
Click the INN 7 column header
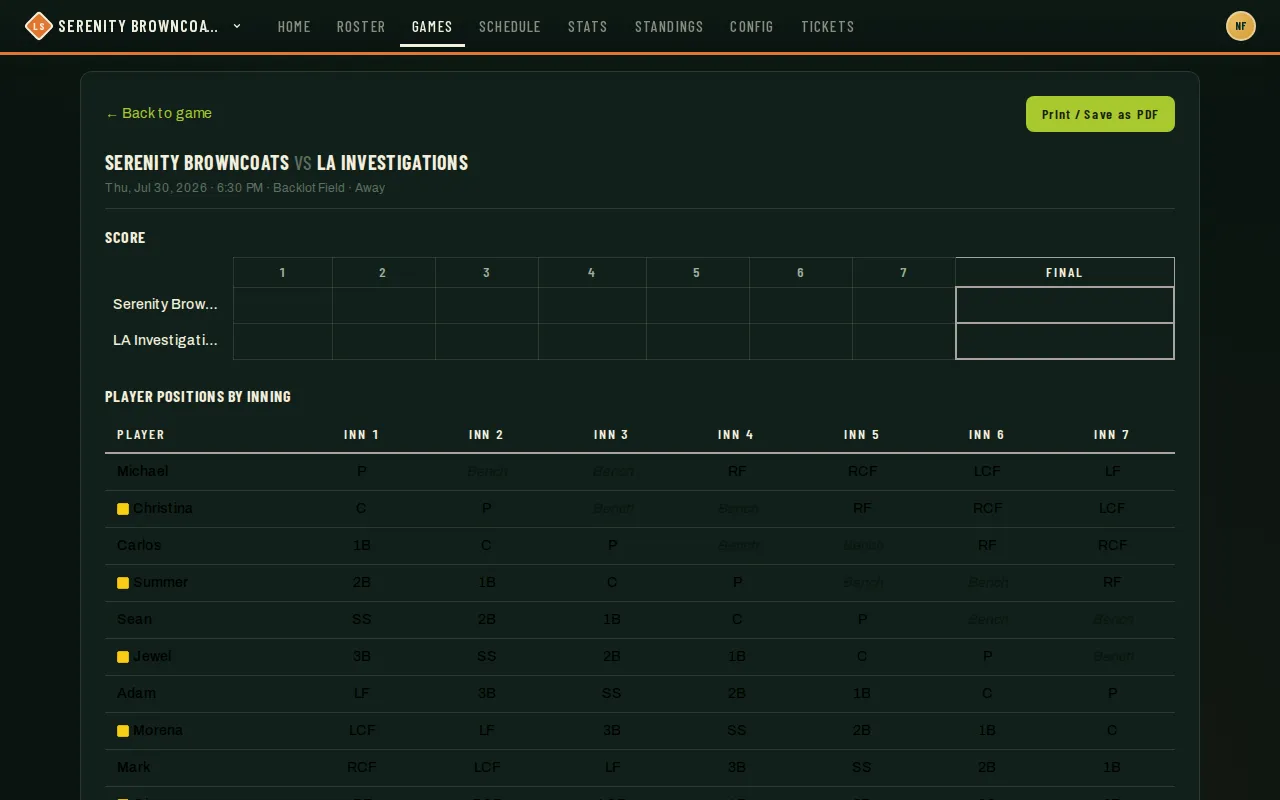point(1112,434)
